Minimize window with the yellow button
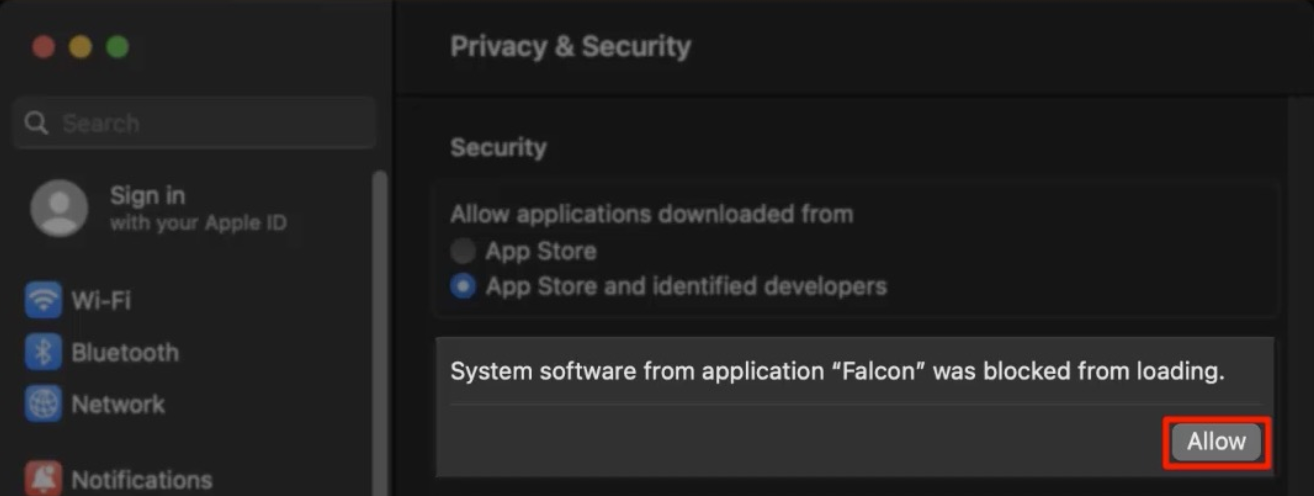The height and width of the screenshot is (496, 1314). 80,47
